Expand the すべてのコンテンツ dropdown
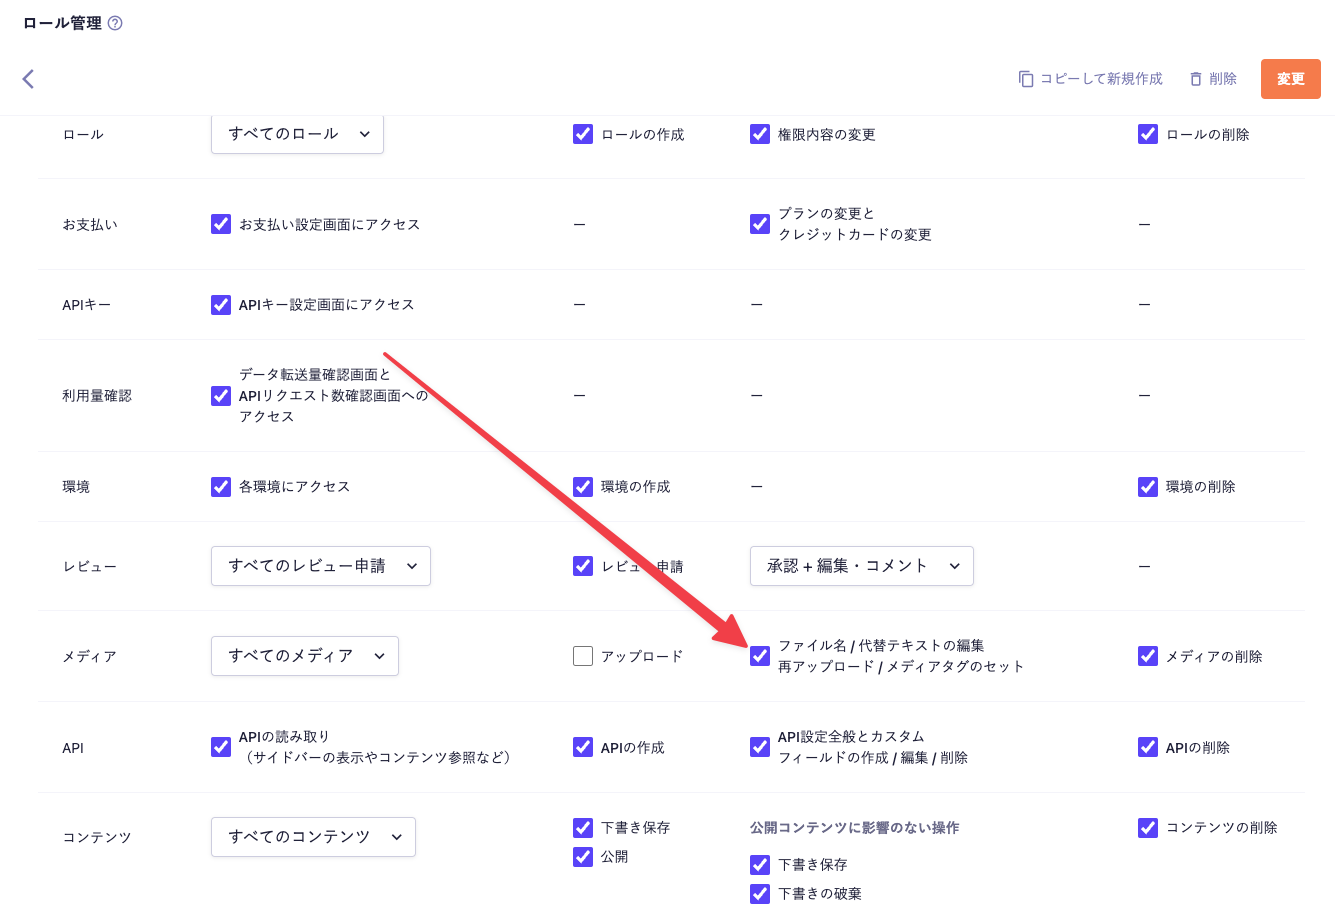 tap(313, 837)
